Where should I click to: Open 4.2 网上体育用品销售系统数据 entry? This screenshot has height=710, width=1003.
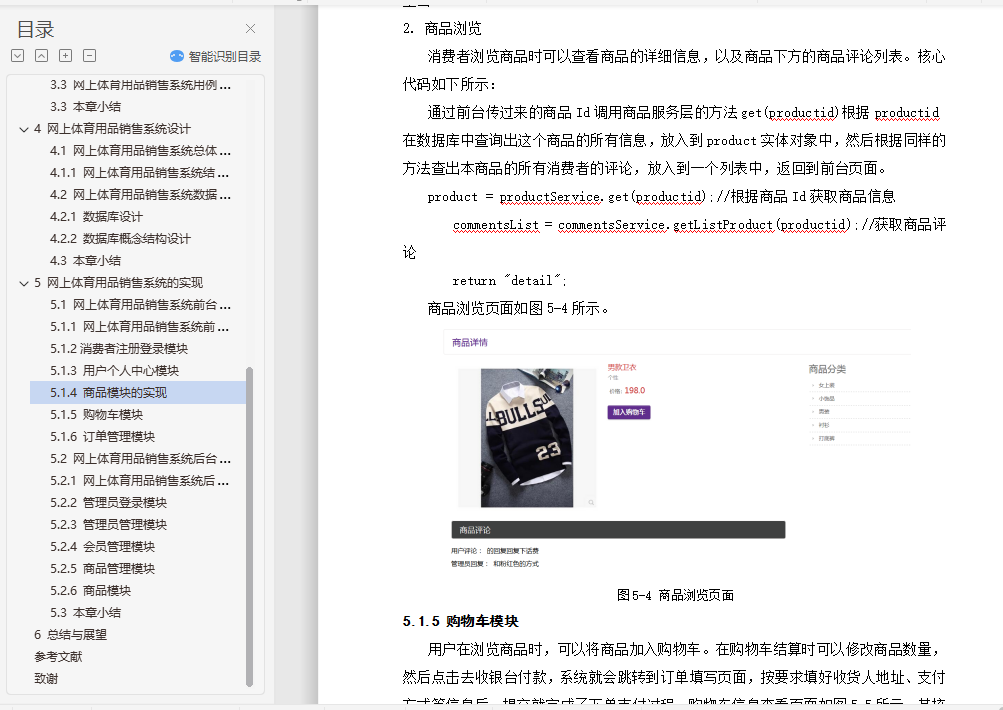140,194
